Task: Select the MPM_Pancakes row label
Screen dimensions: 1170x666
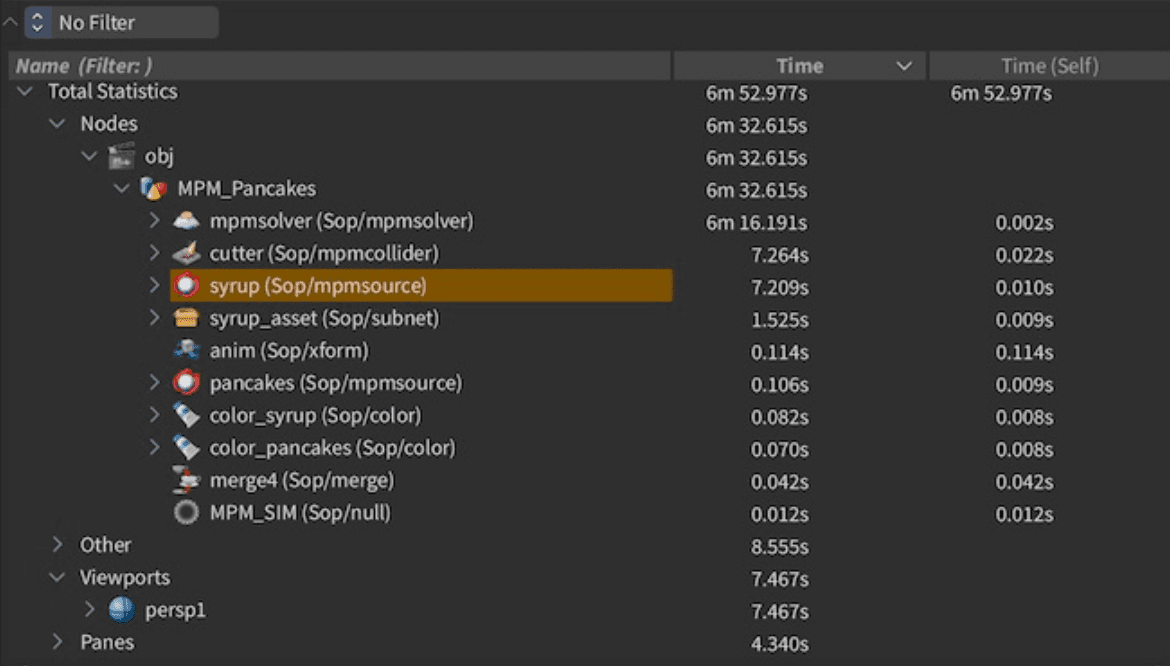Action: 246,189
